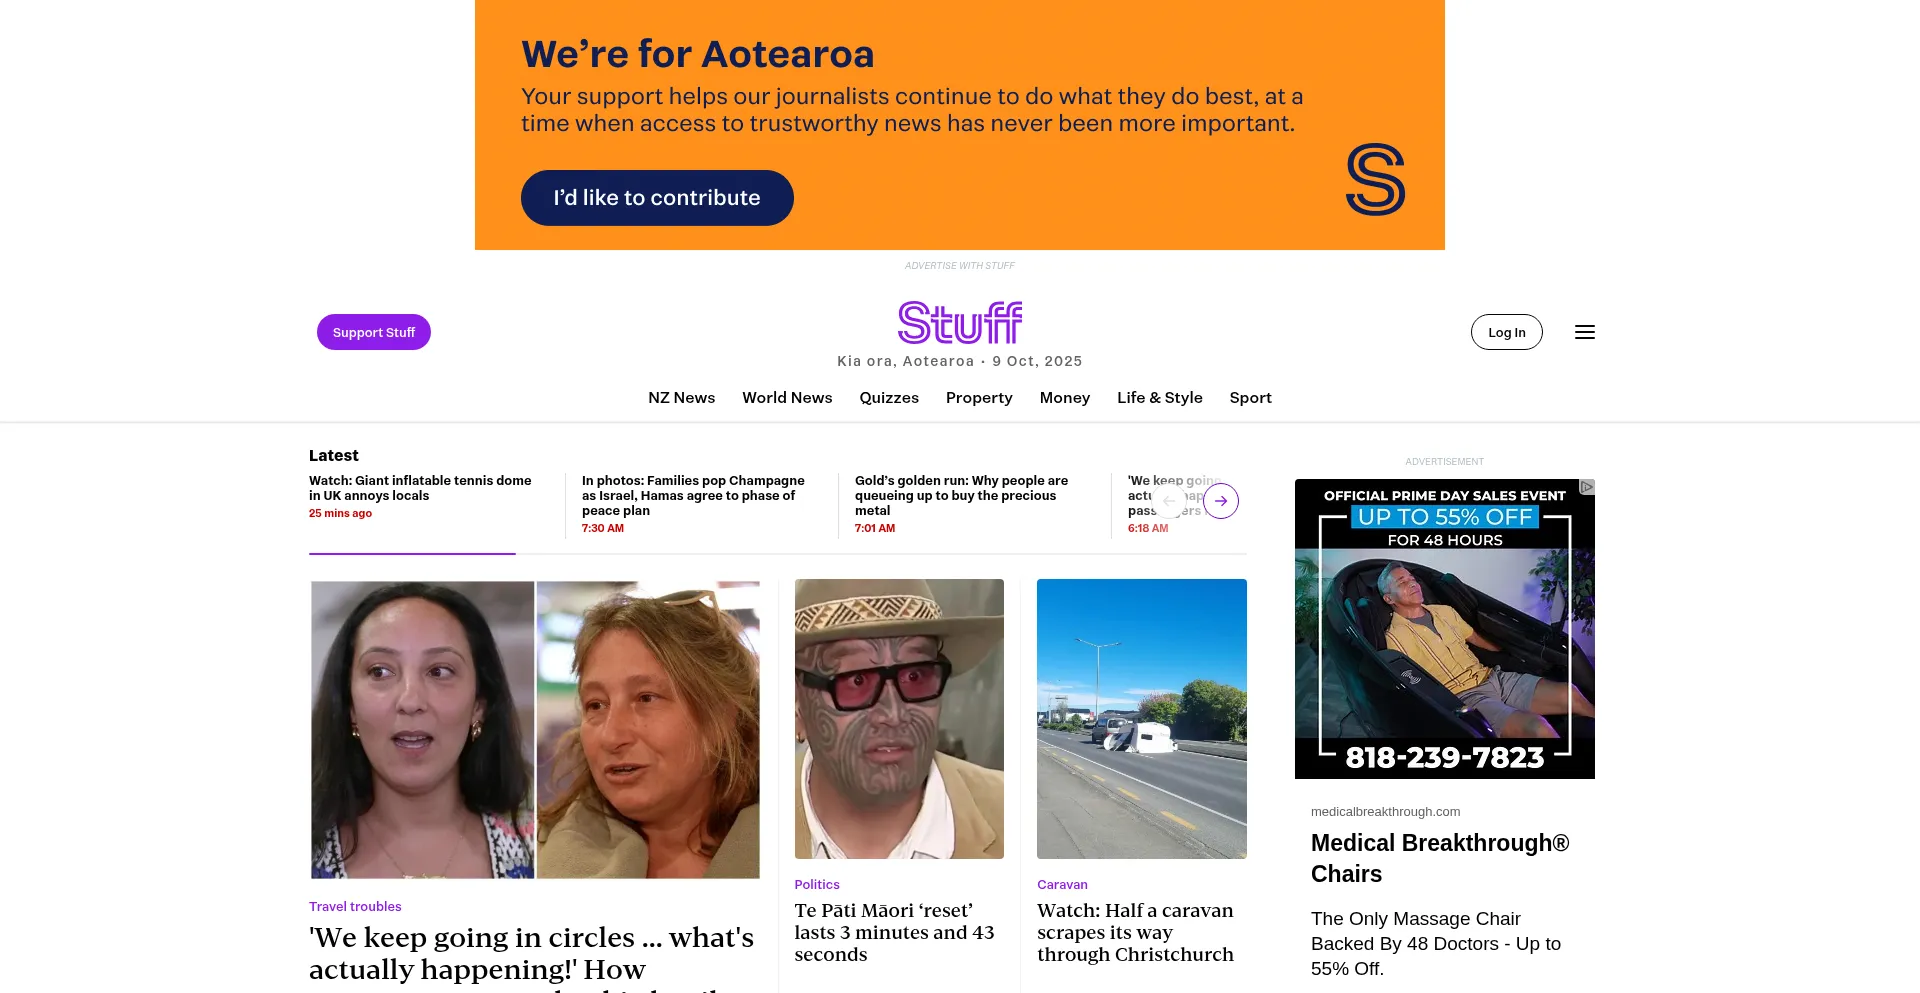The height and width of the screenshot is (993, 1920).
Task: Click the Stuff logo
Action: (x=960, y=323)
